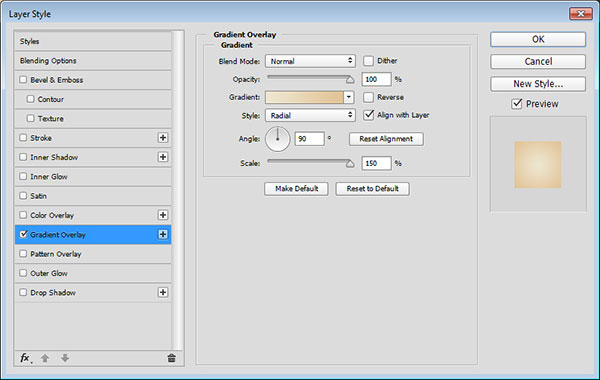This screenshot has width=600, height=380.
Task: Add another Inner Shadow with plus icon
Action: point(163,157)
